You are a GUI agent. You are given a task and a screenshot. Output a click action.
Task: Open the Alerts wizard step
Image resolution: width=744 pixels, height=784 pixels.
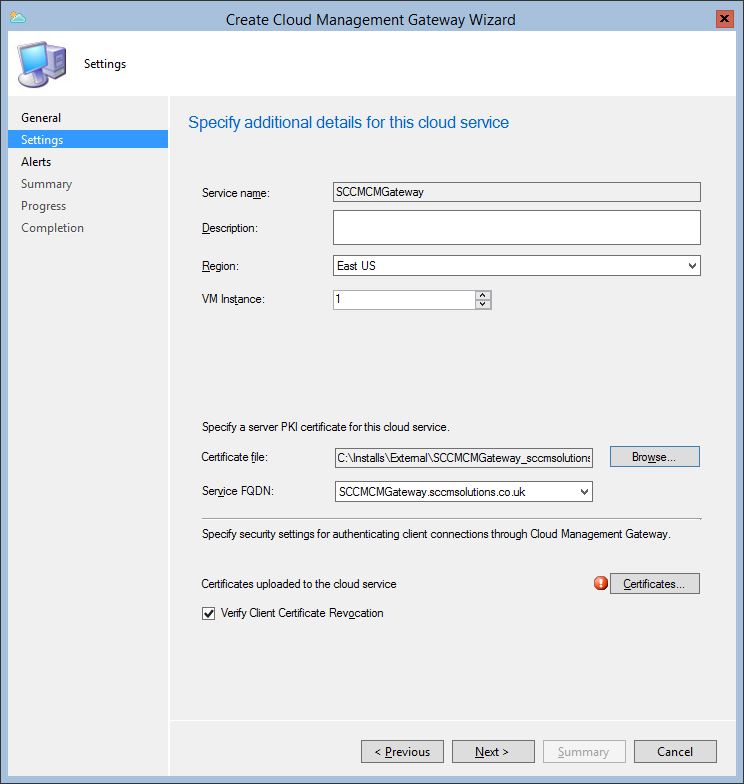click(36, 162)
